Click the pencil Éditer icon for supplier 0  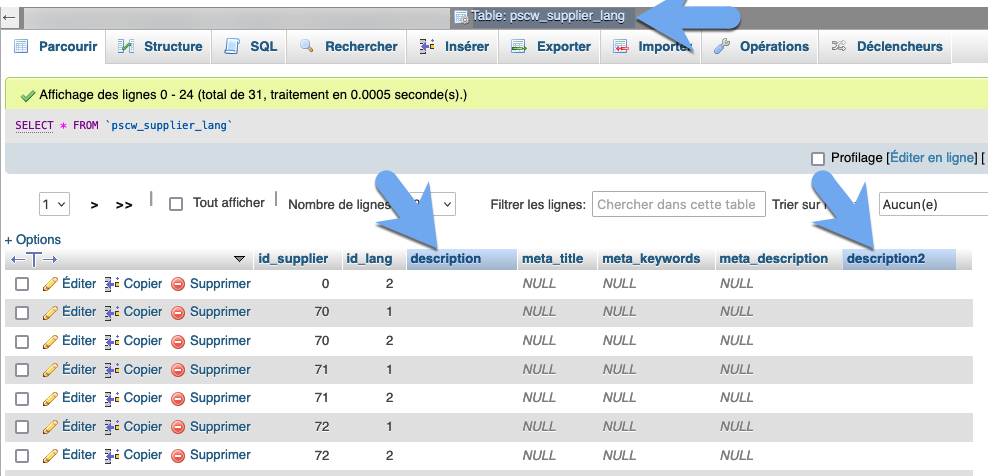coord(50,284)
